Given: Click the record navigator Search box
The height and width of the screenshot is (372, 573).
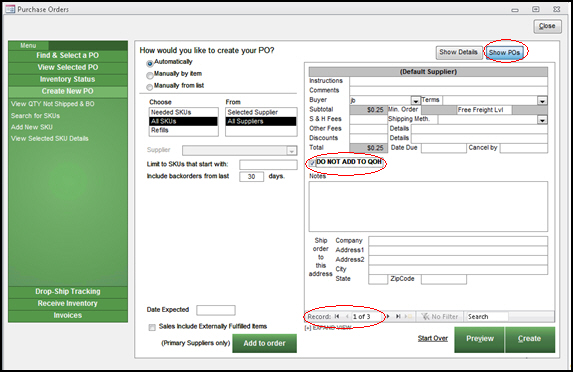Looking at the screenshot, I should coord(487,317).
